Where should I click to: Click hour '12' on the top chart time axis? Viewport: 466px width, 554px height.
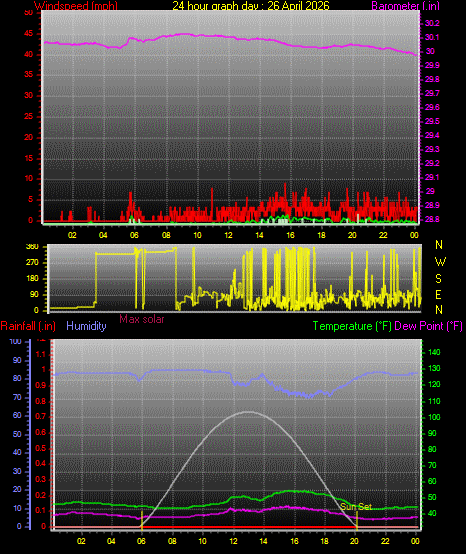(229, 235)
